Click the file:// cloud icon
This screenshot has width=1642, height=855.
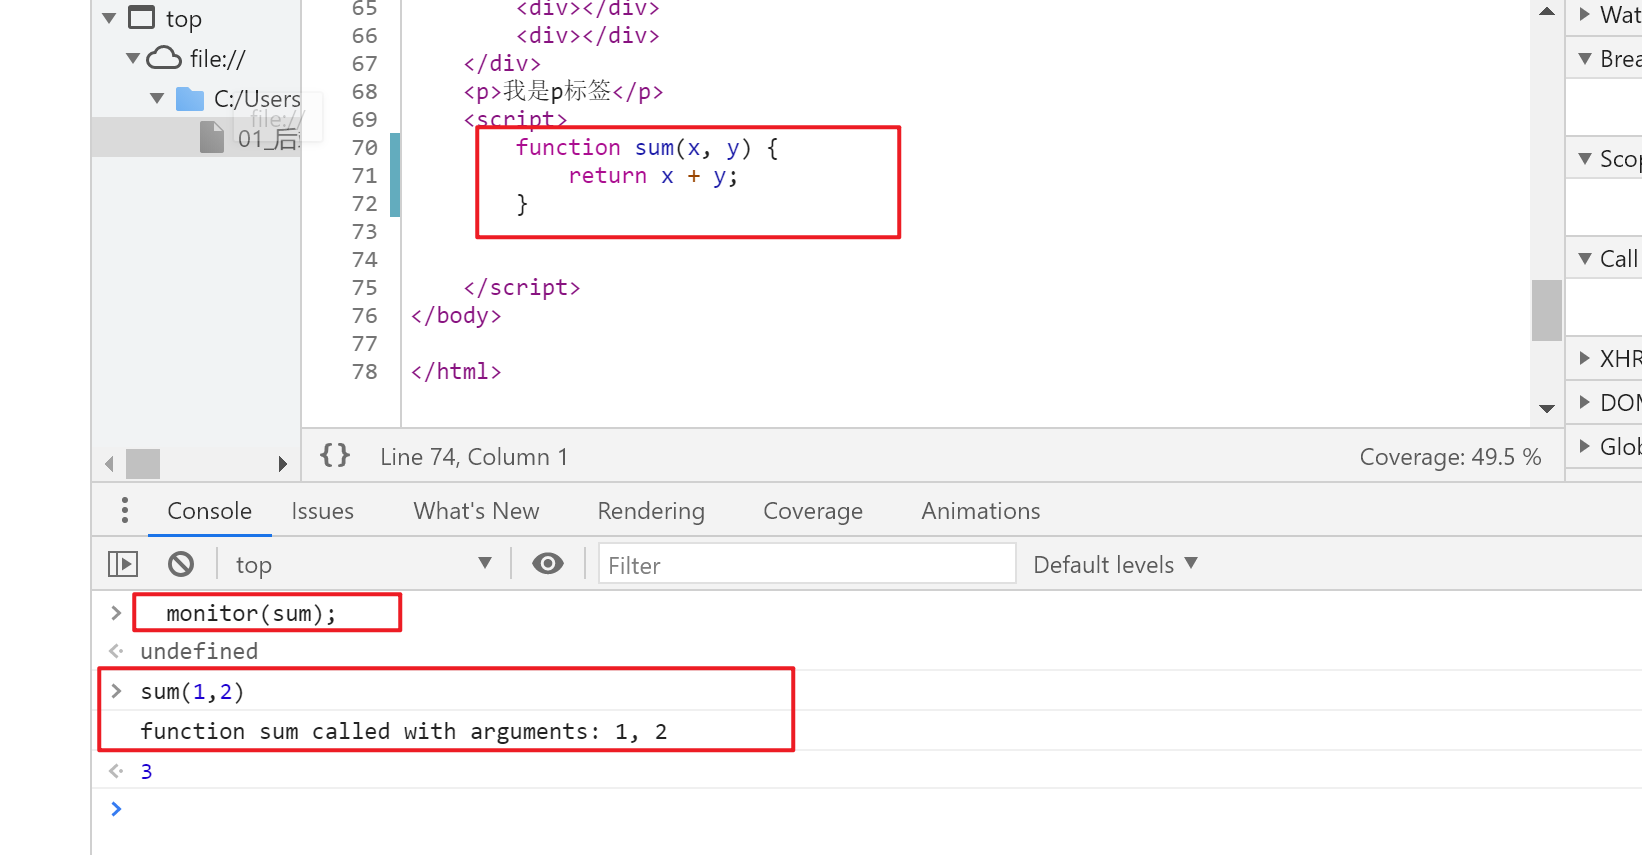pyautogui.click(x=164, y=58)
